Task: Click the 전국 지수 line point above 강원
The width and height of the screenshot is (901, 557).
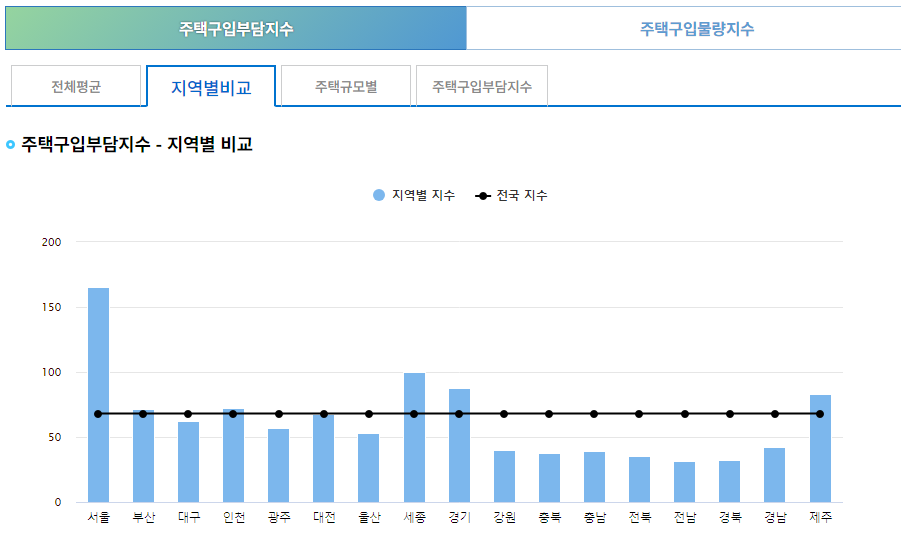Action: pyautogui.click(x=504, y=414)
